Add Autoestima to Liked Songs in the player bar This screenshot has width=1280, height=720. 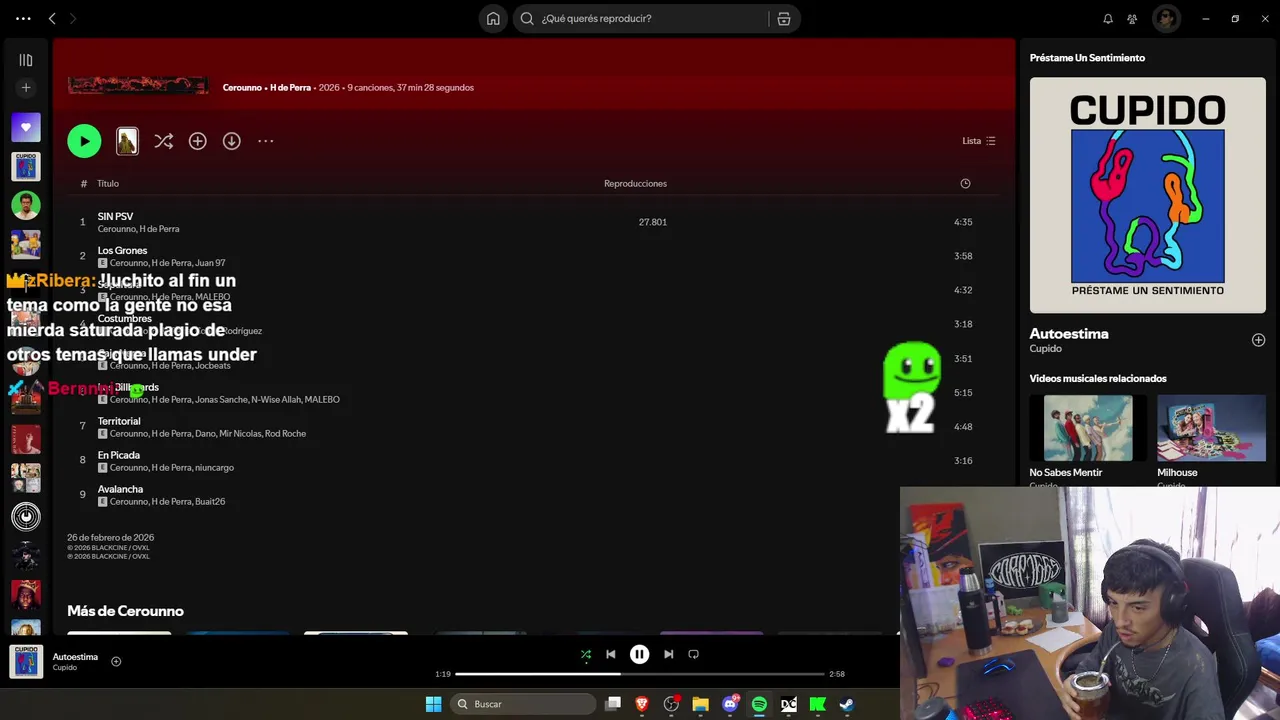tap(116, 661)
